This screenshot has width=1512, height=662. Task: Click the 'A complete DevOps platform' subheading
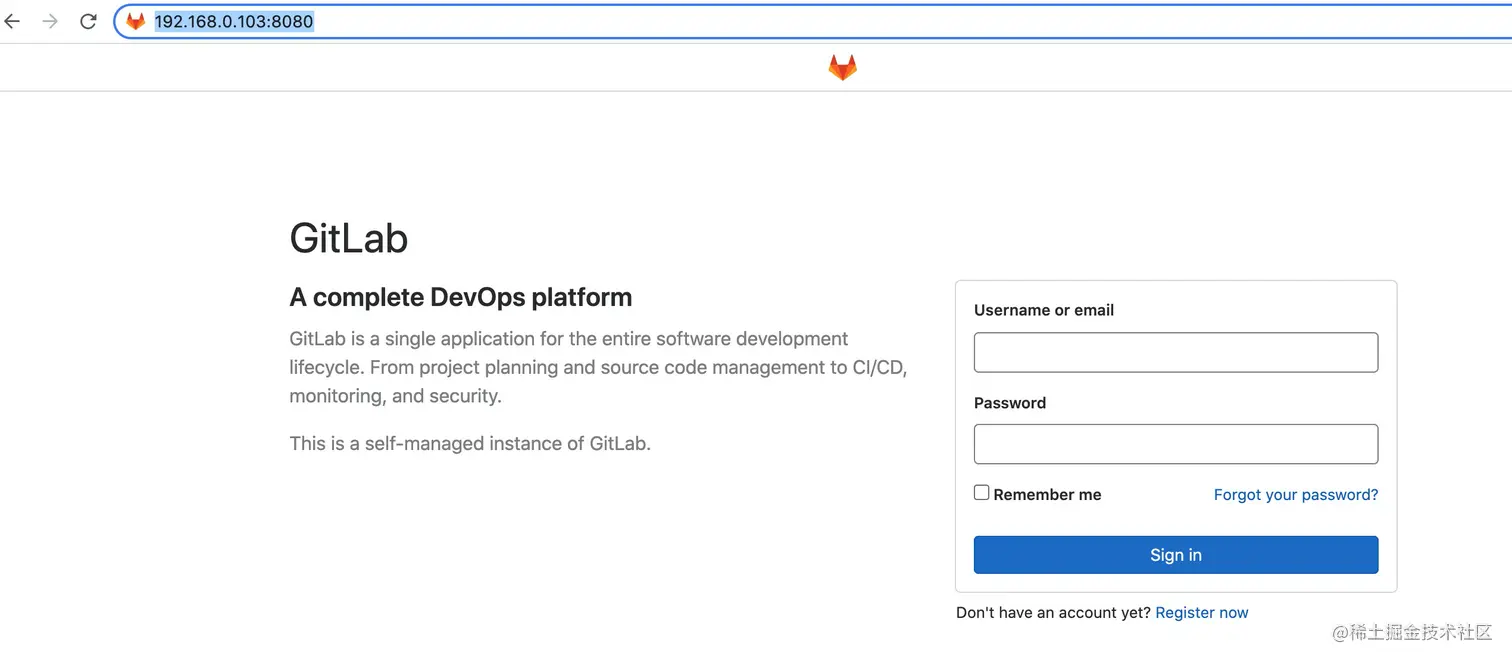pos(461,297)
